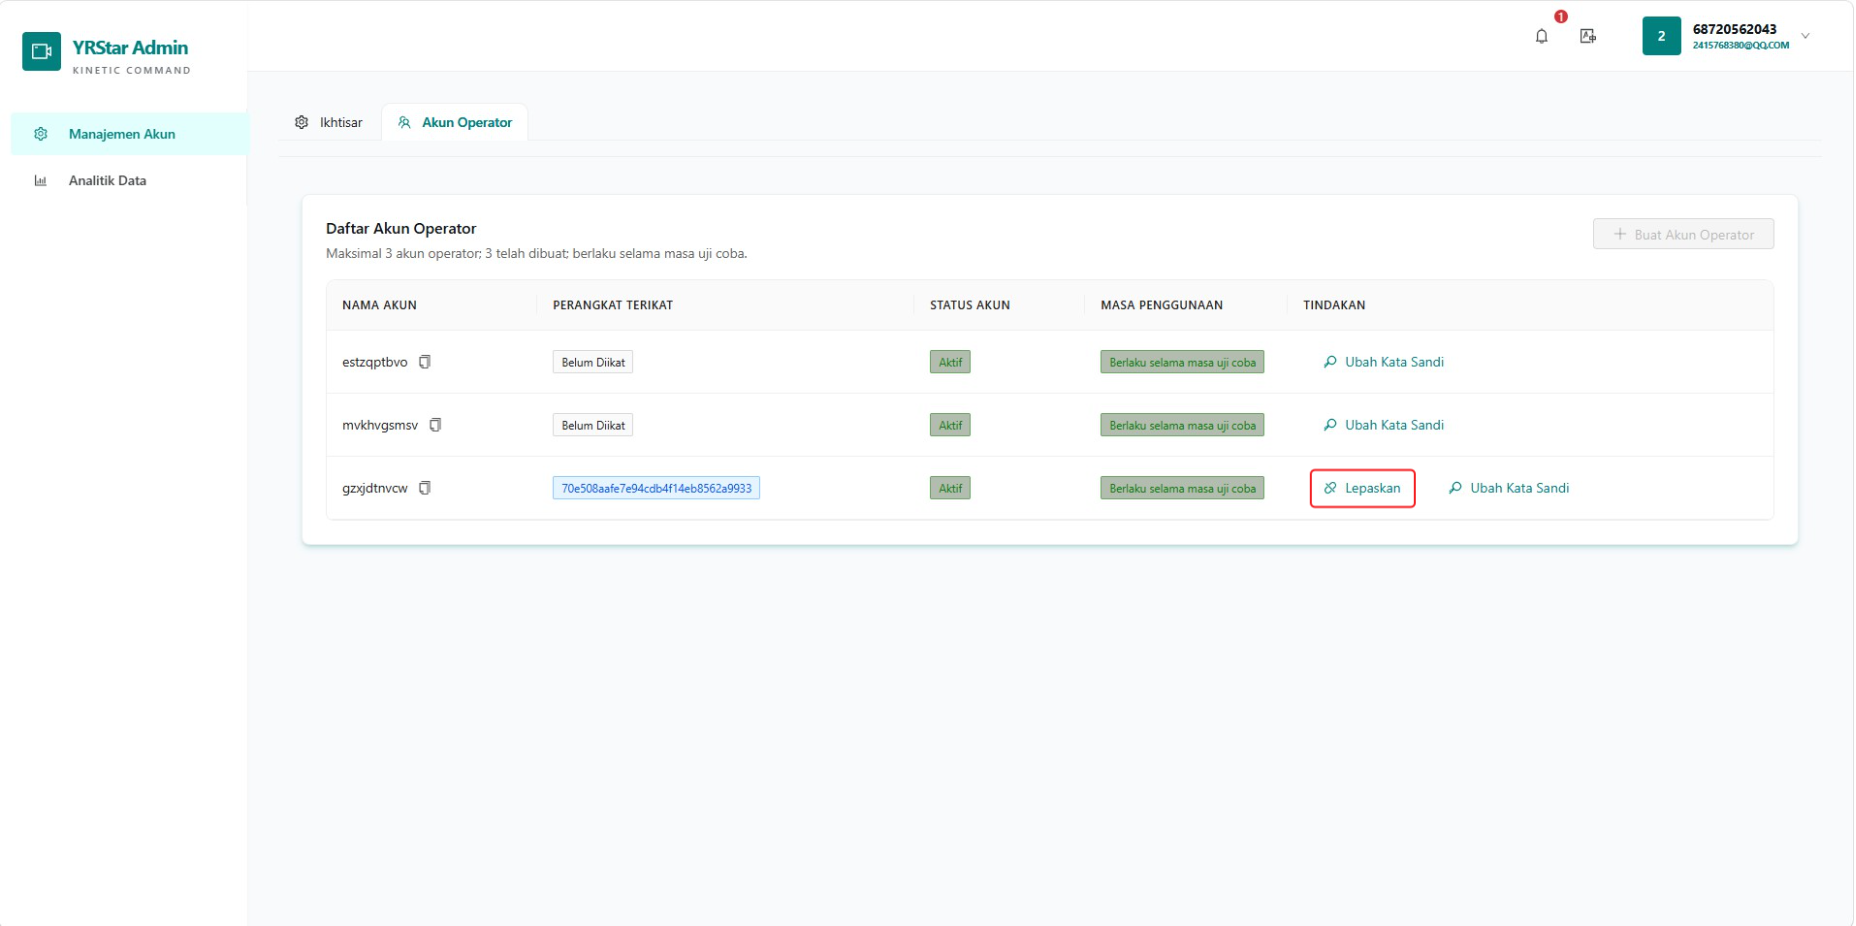Image resolution: width=1856 pixels, height=926 pixels.
Task: Click the "Daftar Akun Operator" heading
Action: (401, 228)
